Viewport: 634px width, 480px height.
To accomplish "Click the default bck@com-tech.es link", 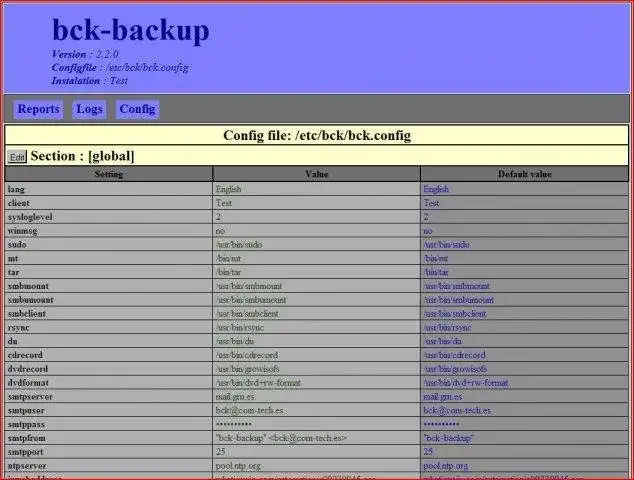I will (457, 410).
